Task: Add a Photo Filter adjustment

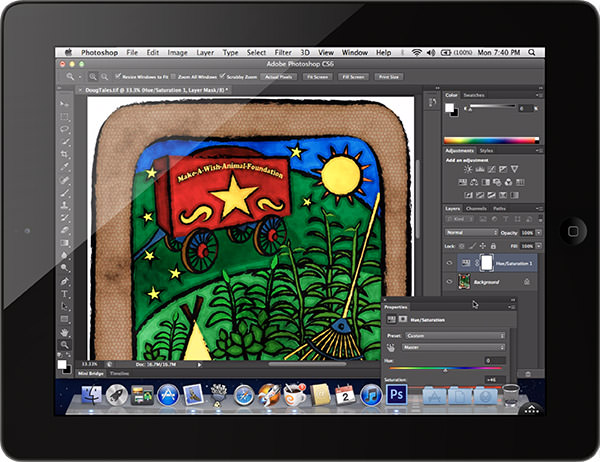Action: (x=497, y=182)
